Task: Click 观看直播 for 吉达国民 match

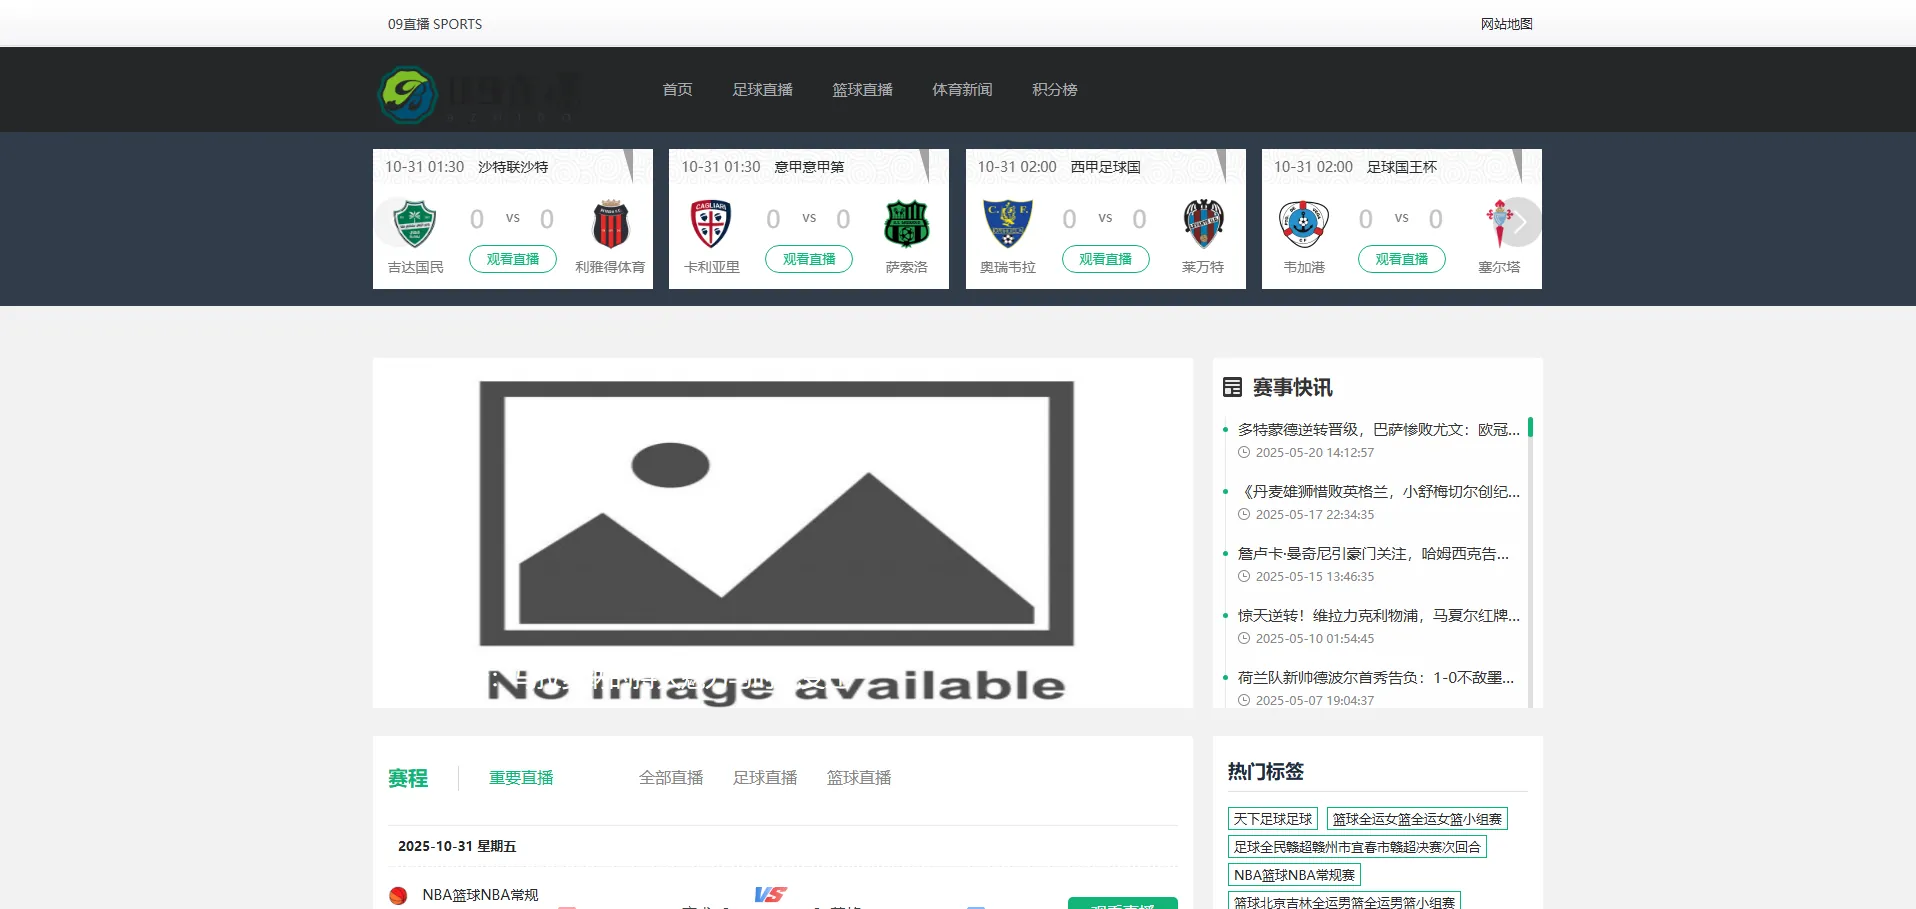Action: [x=513, y=259]
